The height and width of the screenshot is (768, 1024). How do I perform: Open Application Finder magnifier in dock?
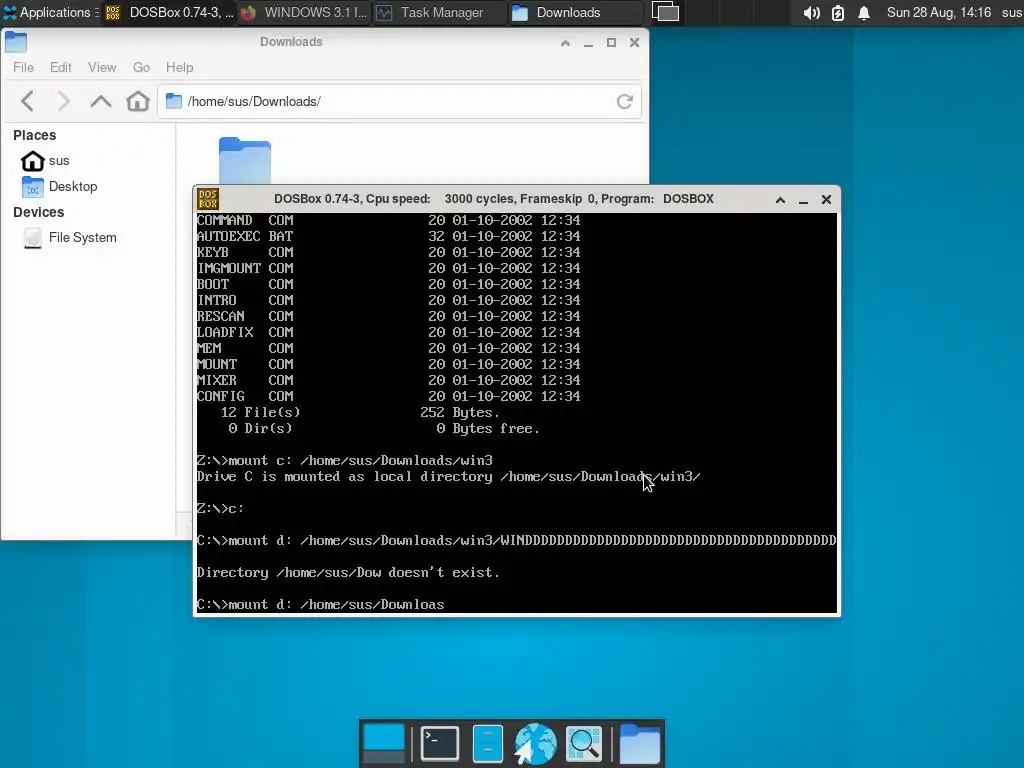pos(584,743)
